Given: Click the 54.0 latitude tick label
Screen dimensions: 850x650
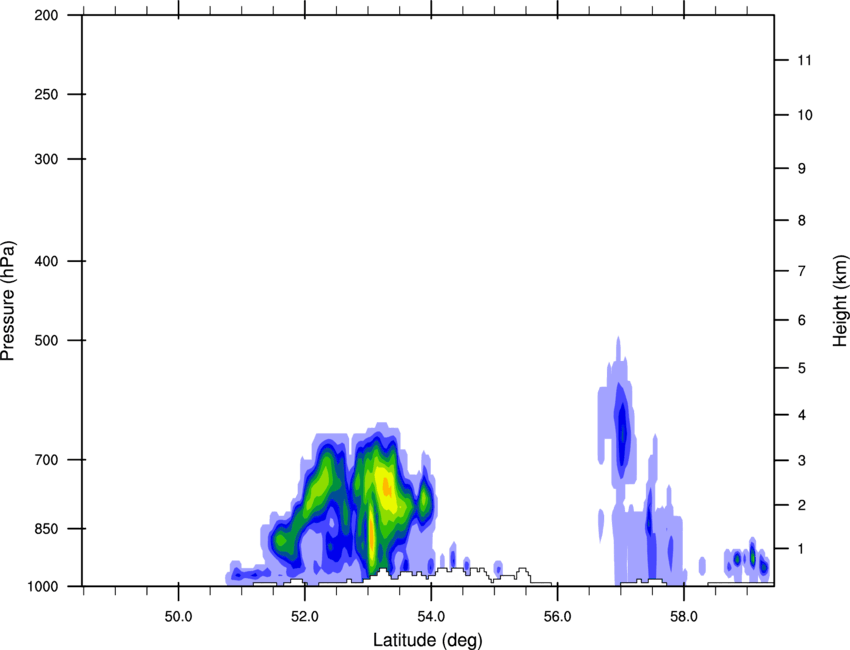Looking at the screenshot, I should [x=432, y=616].
